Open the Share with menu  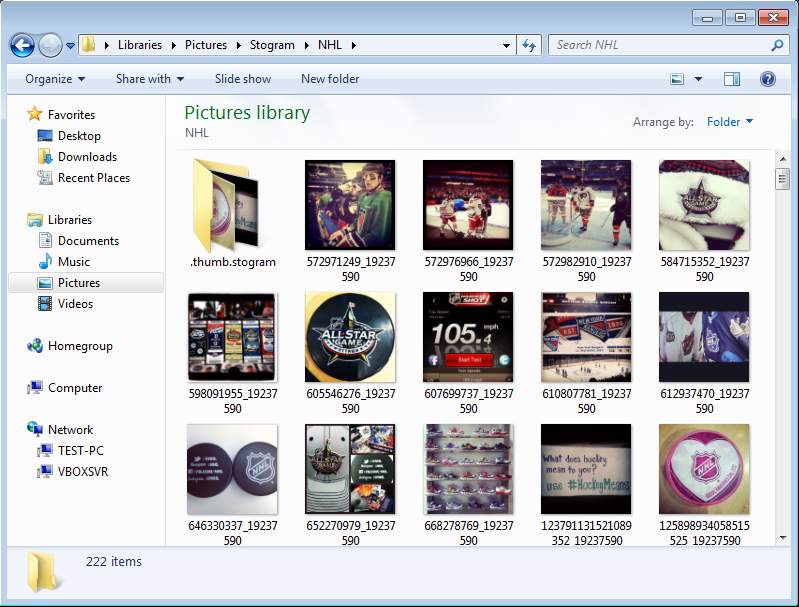coord(149,79)
